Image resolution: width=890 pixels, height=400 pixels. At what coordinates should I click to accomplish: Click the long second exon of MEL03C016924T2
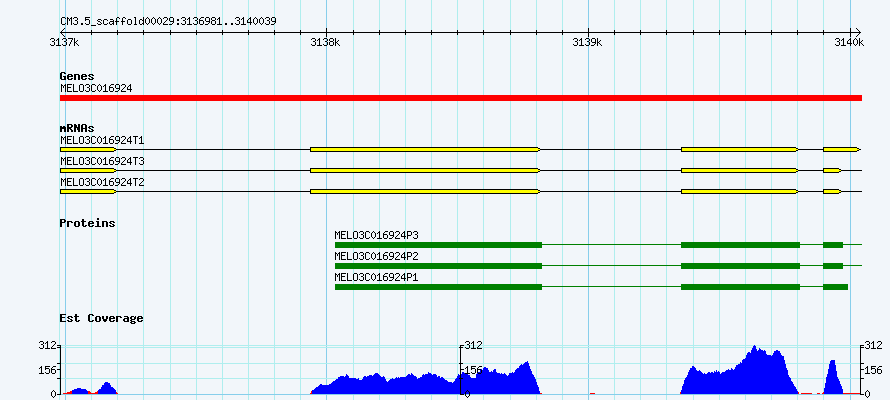425,192
